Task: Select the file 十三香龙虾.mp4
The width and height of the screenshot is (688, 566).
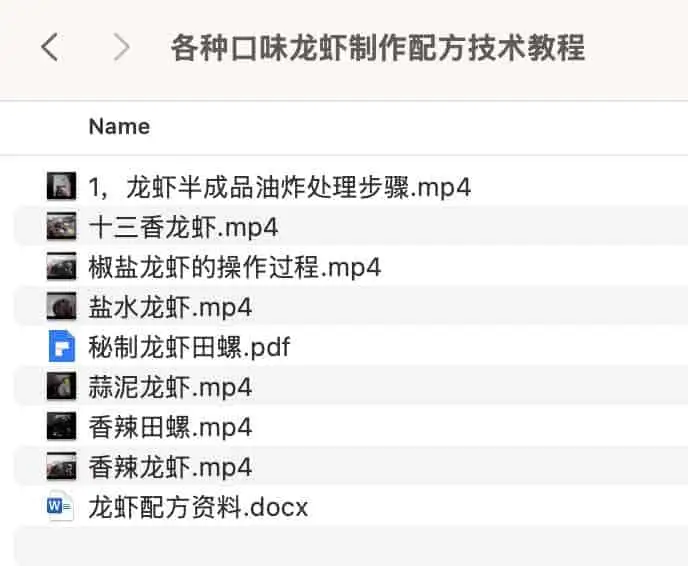Action: pyautogui.click(x=183, y=227)
